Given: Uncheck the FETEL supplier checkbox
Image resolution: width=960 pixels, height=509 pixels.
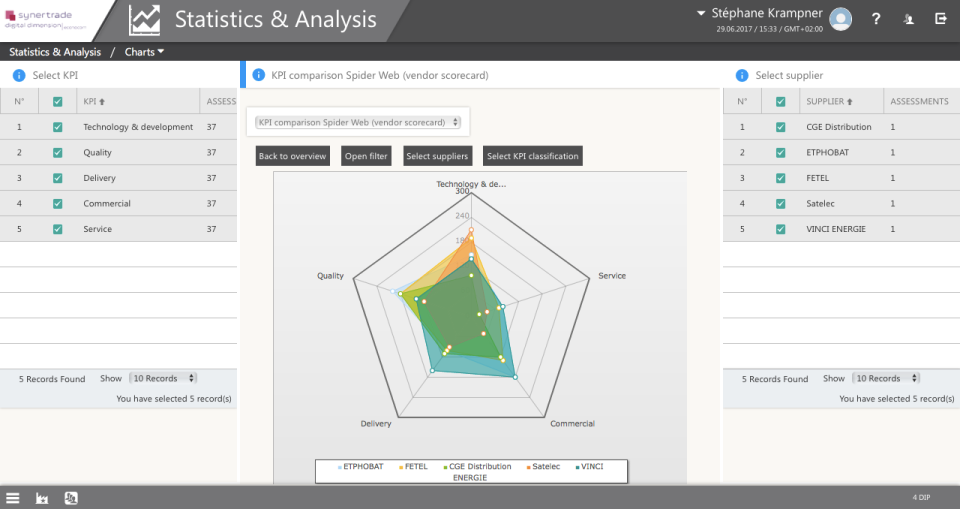Looking at the screenshot, I should pyautogui.click(x=780, y=178).
